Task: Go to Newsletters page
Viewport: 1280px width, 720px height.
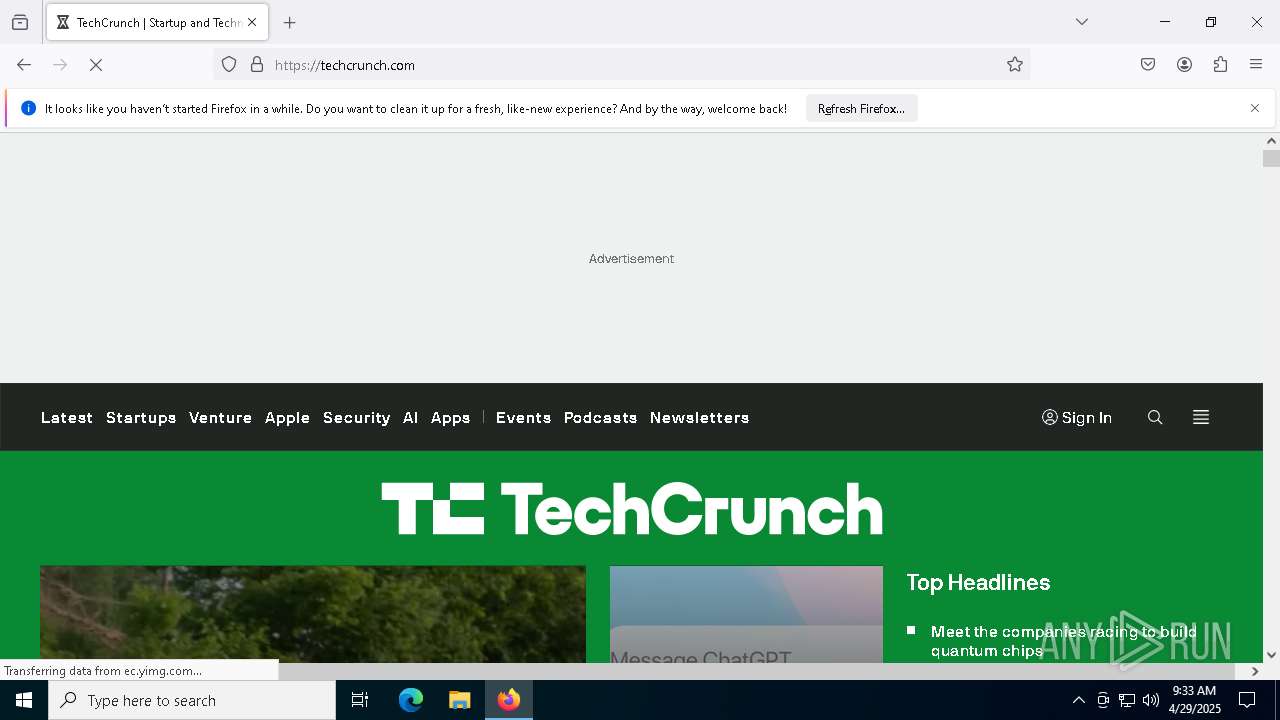Action: click(699, 417)
